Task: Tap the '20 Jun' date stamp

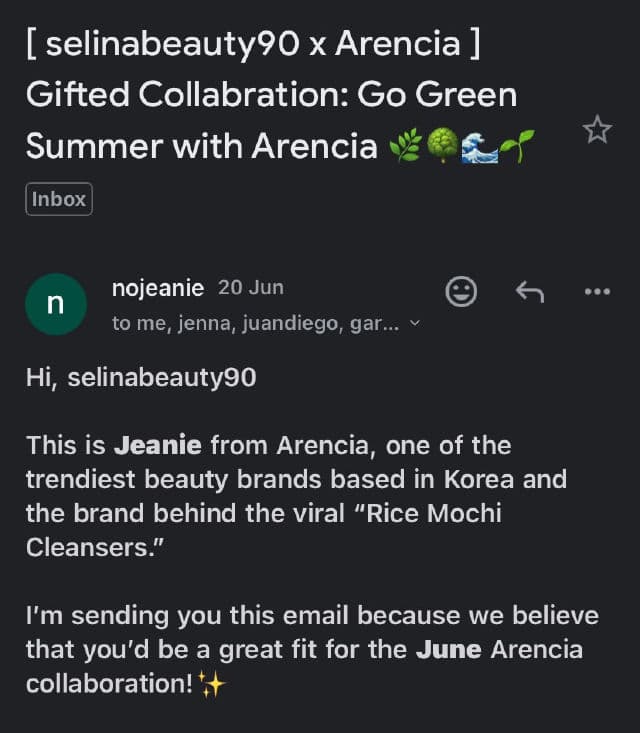Action: click(251, 288)
